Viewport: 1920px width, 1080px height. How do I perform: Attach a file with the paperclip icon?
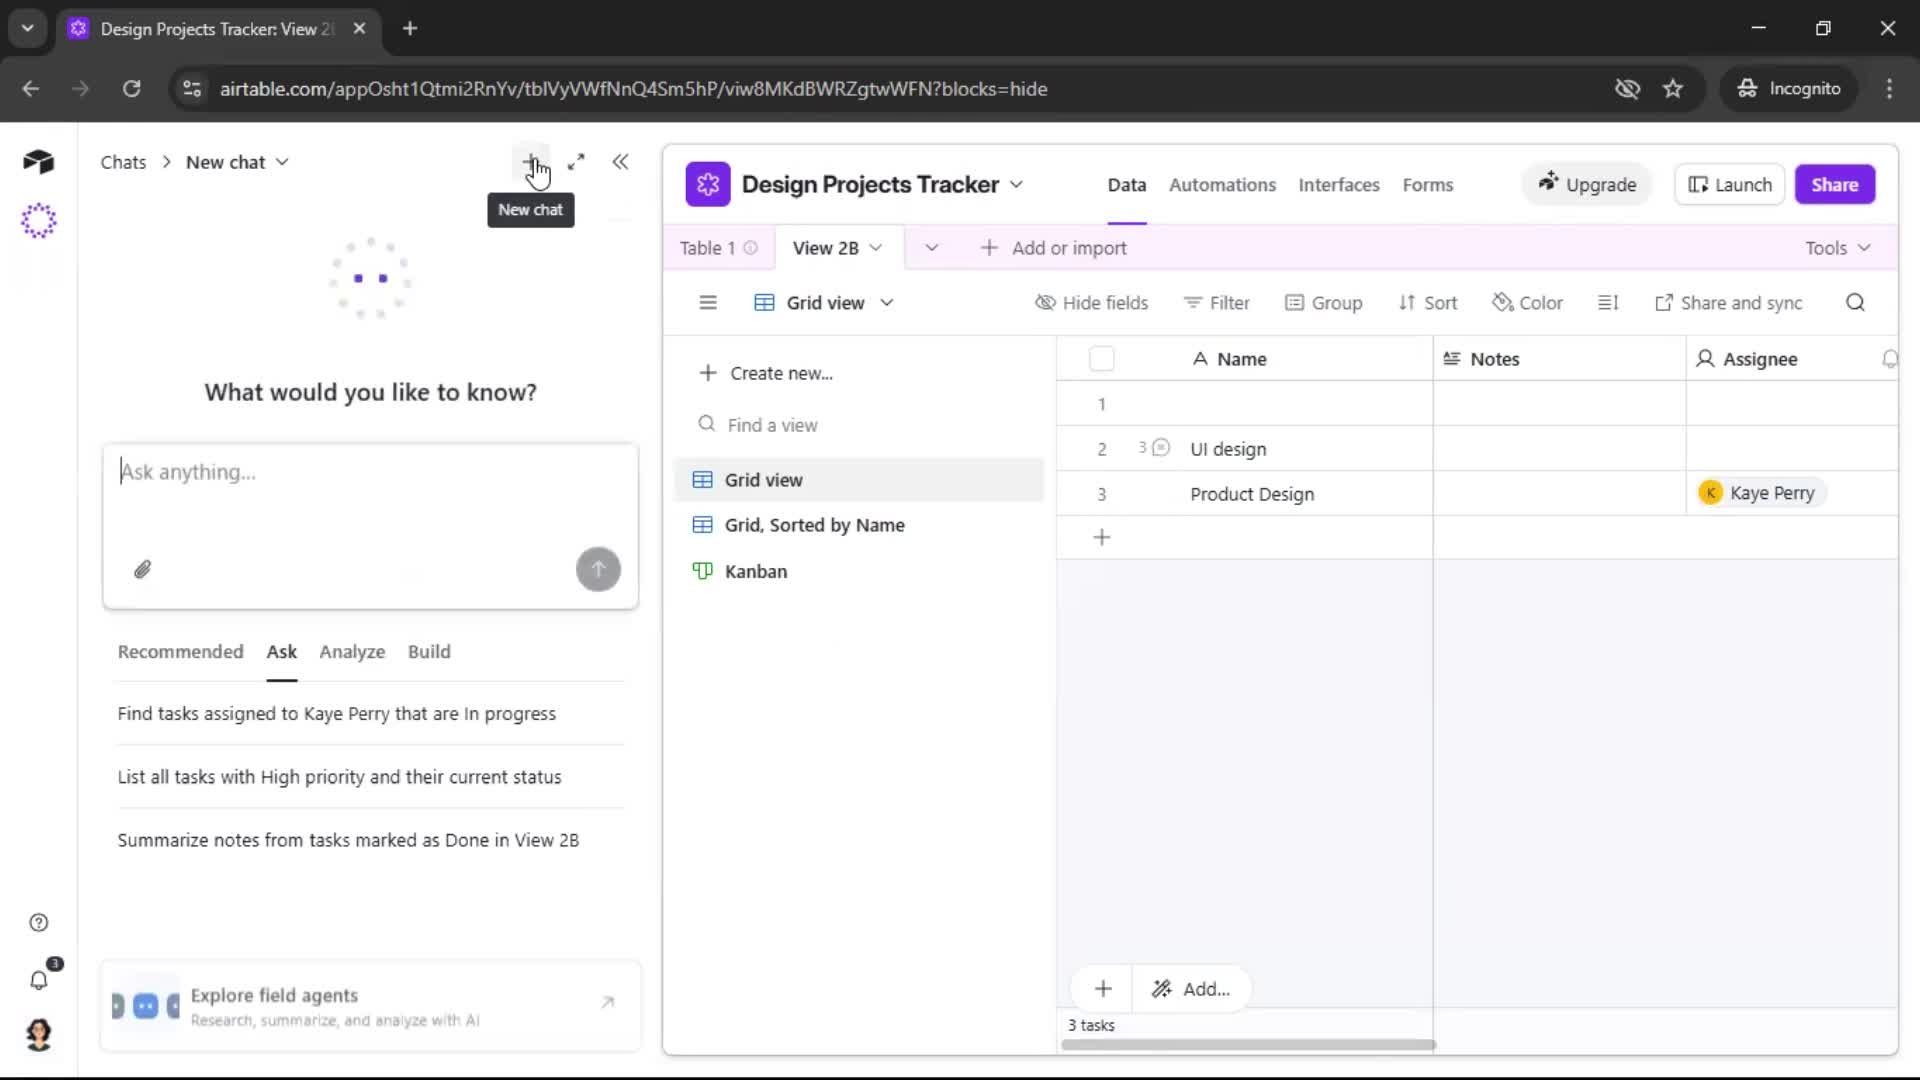(x=142, y=569)
